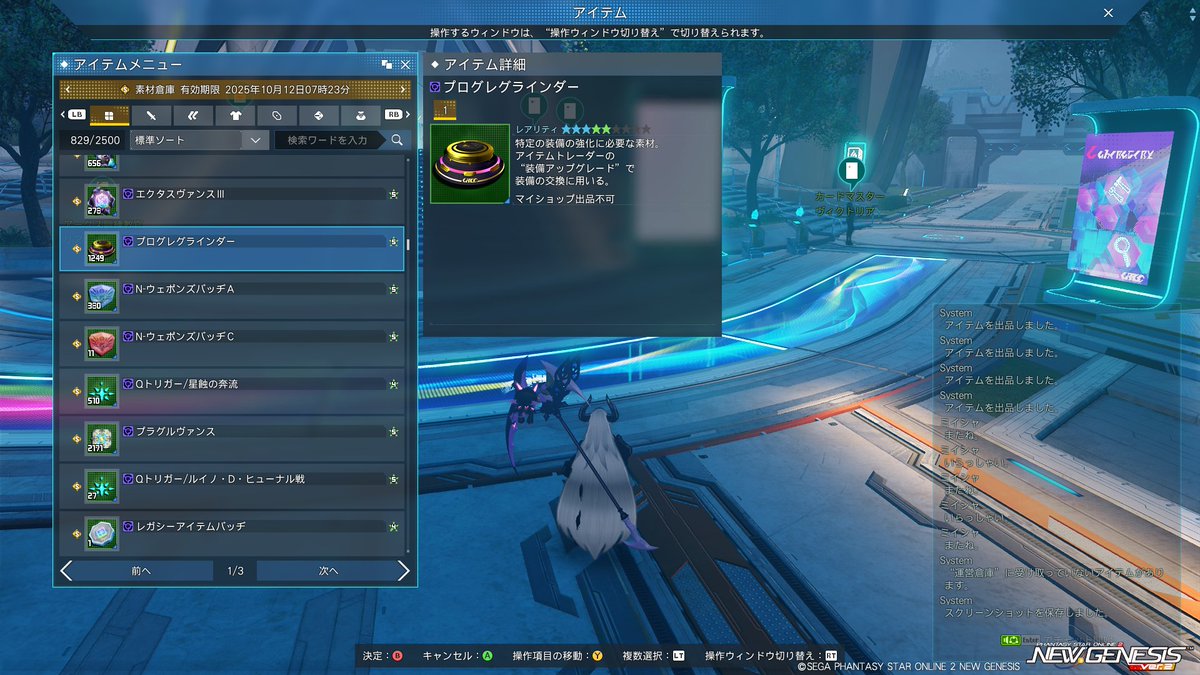
Task: Click the 次へ next page button
Action: pyautogui.click(x=328, y=571)
